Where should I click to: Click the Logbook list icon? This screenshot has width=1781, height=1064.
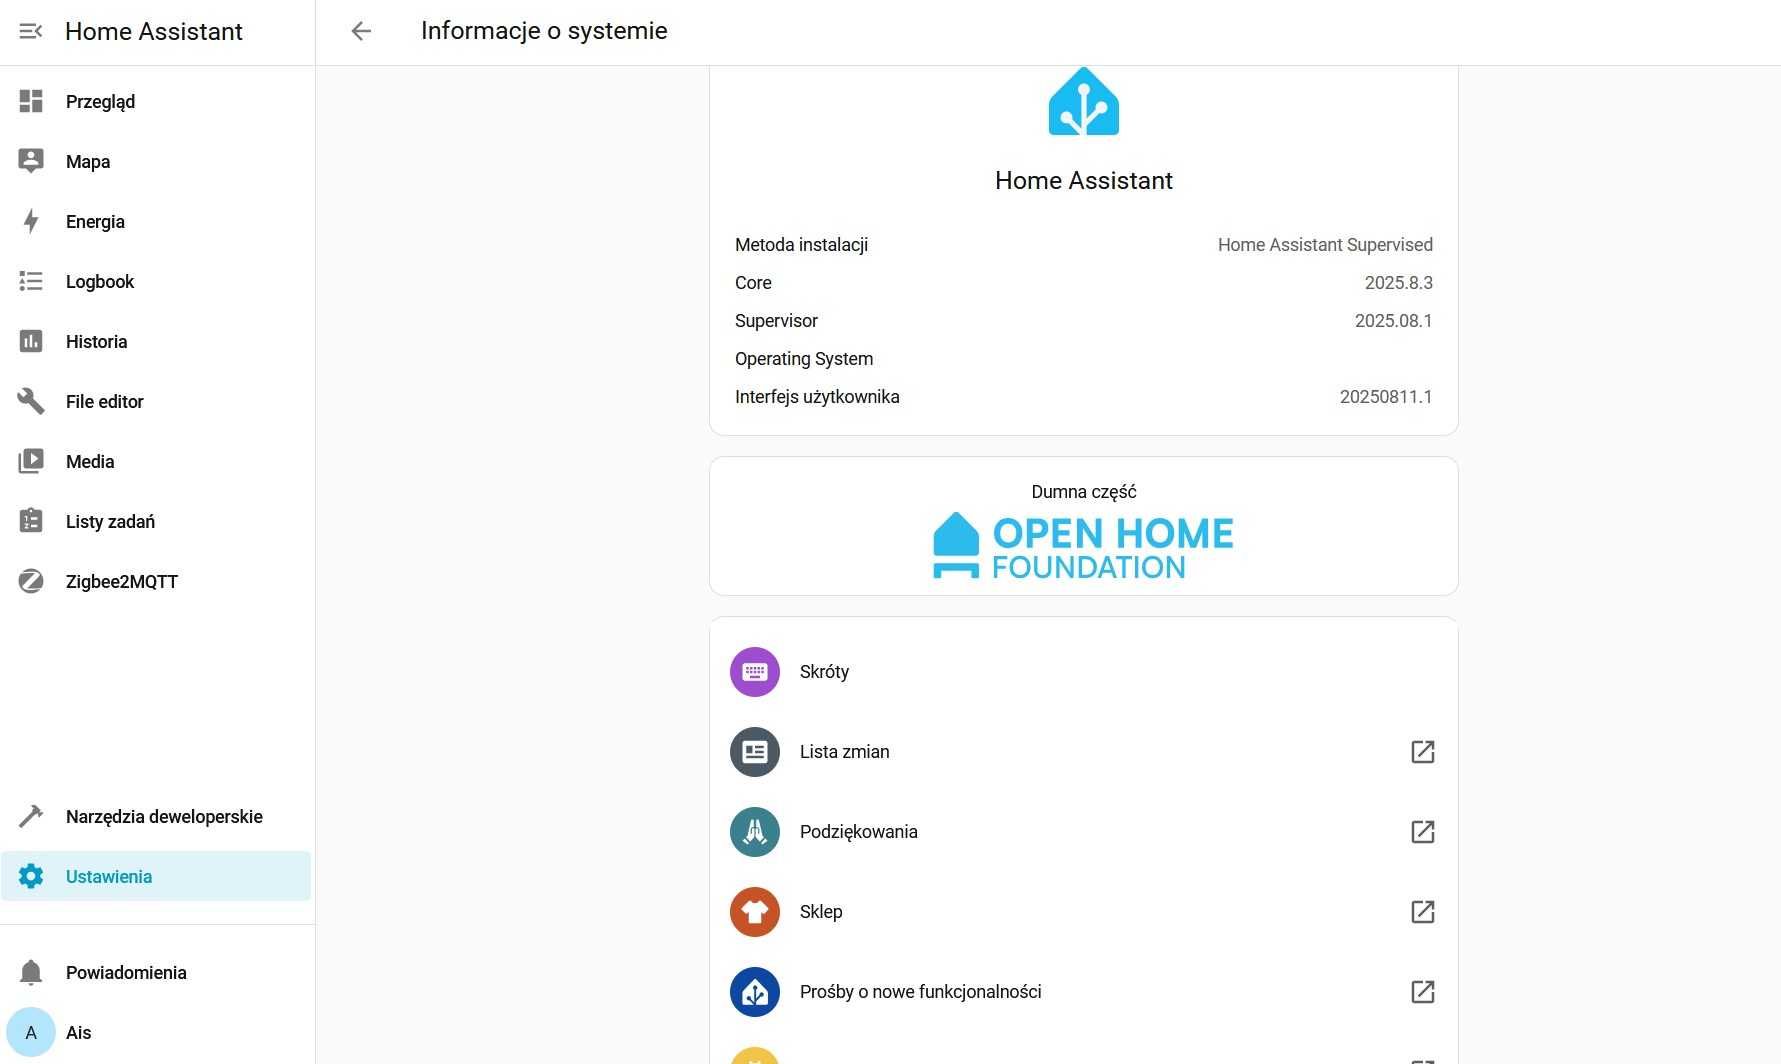[x=31, y=281]
